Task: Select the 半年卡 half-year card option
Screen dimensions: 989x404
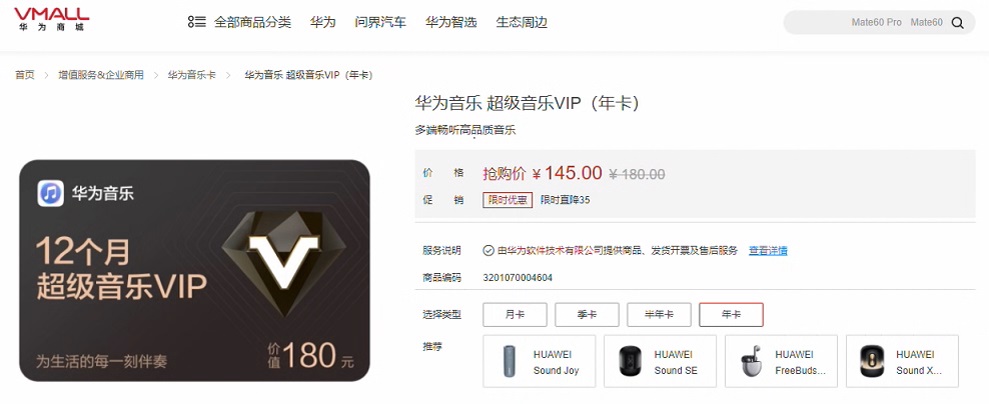Action: [x=659, y=315]
